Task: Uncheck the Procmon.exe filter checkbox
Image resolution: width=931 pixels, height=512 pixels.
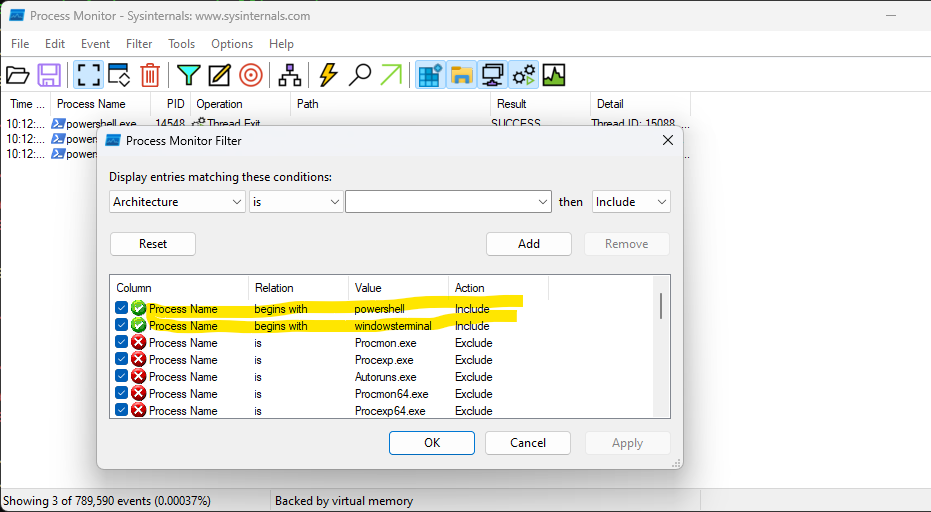Action: click(x=122, y=342)
